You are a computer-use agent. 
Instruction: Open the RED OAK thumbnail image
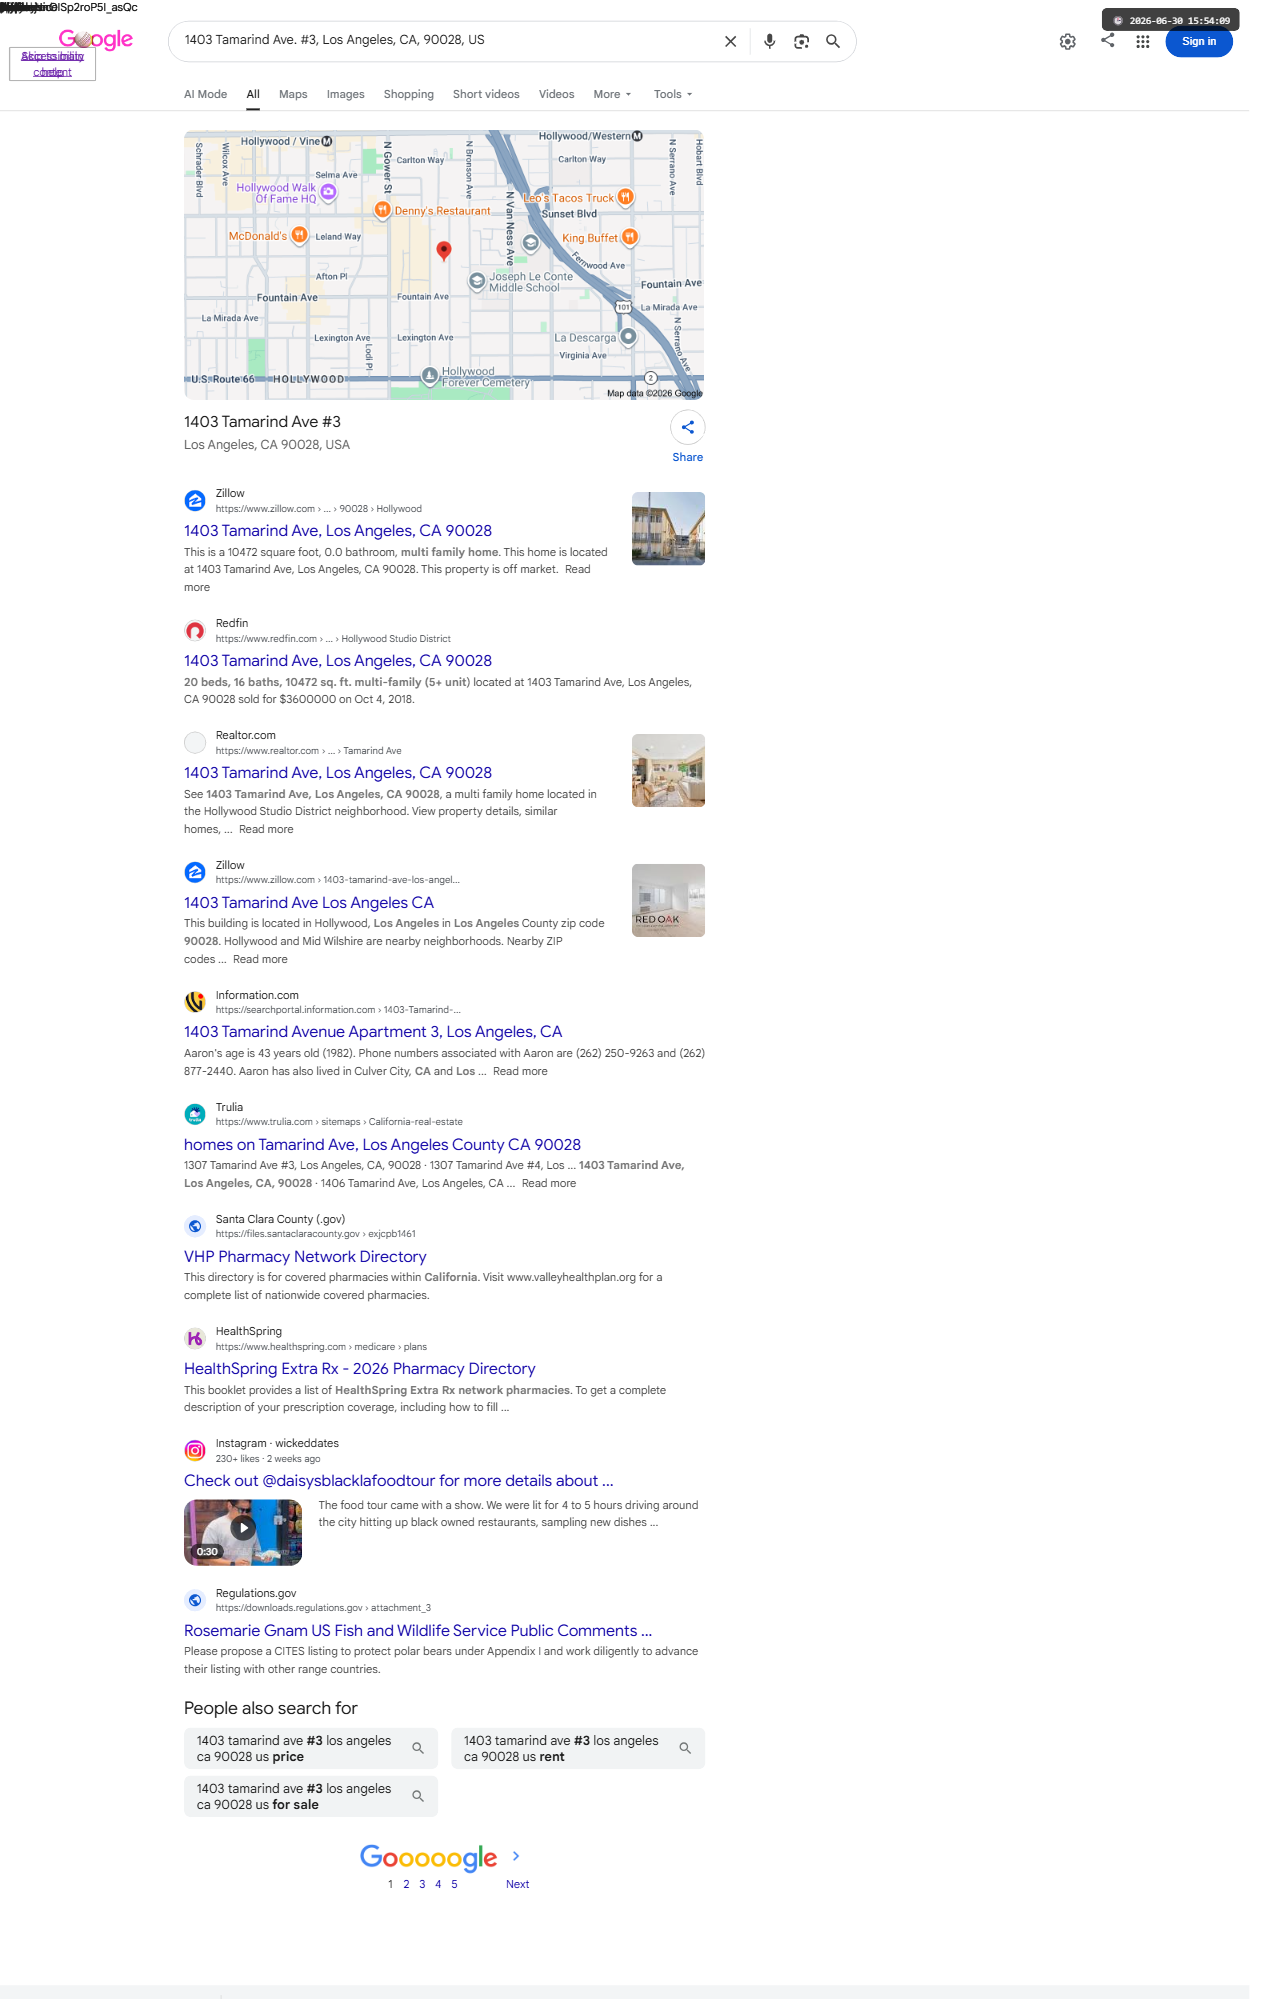(x=668, y=900)
